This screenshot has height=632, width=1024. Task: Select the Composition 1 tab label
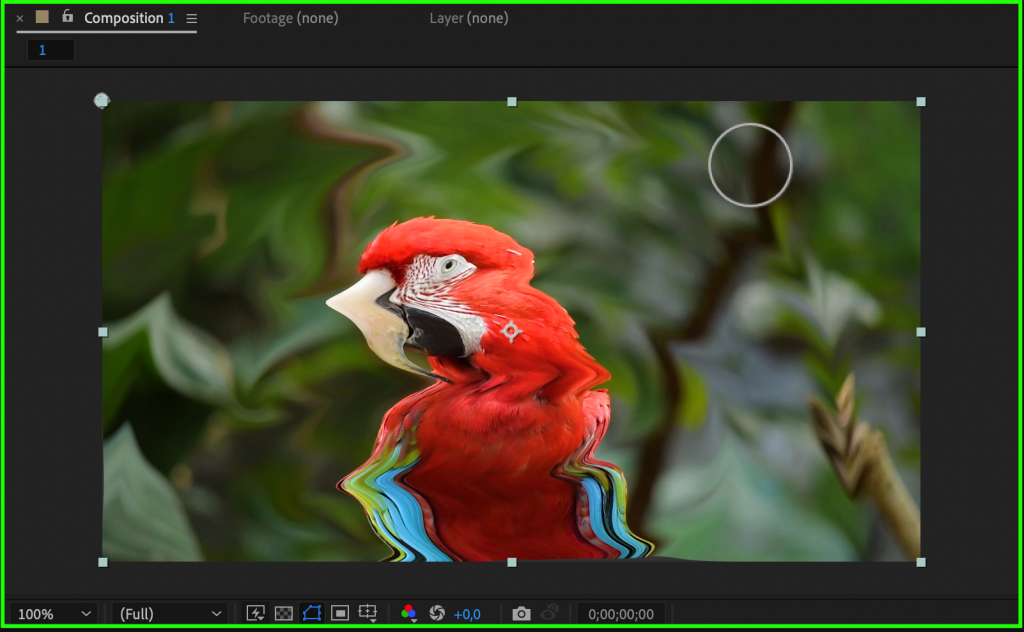[127, 17]
